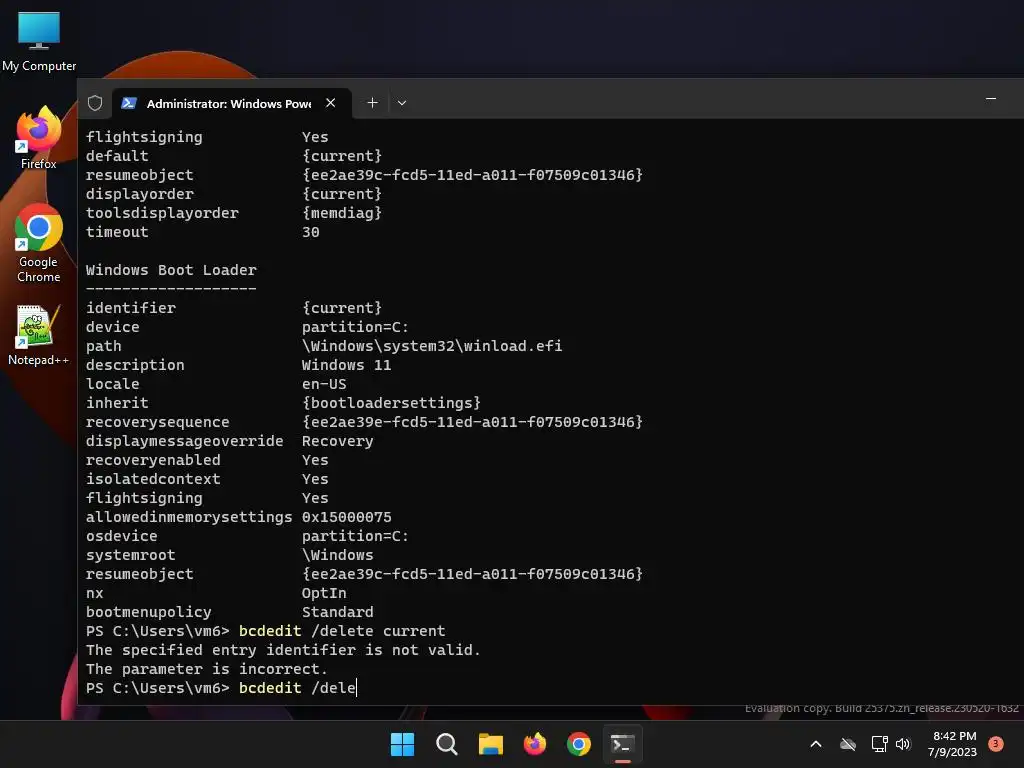Click the 'device' value 'partition=C:'
Image resolution: width=1024 pixels, height=768 pixels.
pos(355,327)
